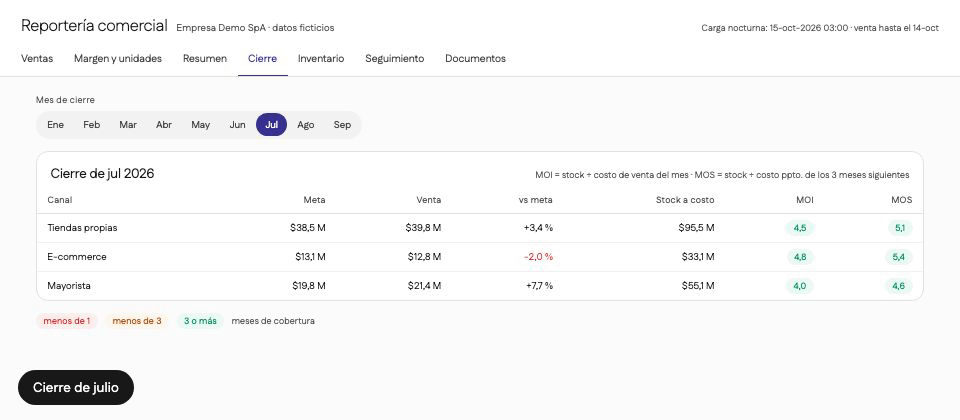Click the green '3 o más' legend chip
960x420 pixels.
coord(200,321)
